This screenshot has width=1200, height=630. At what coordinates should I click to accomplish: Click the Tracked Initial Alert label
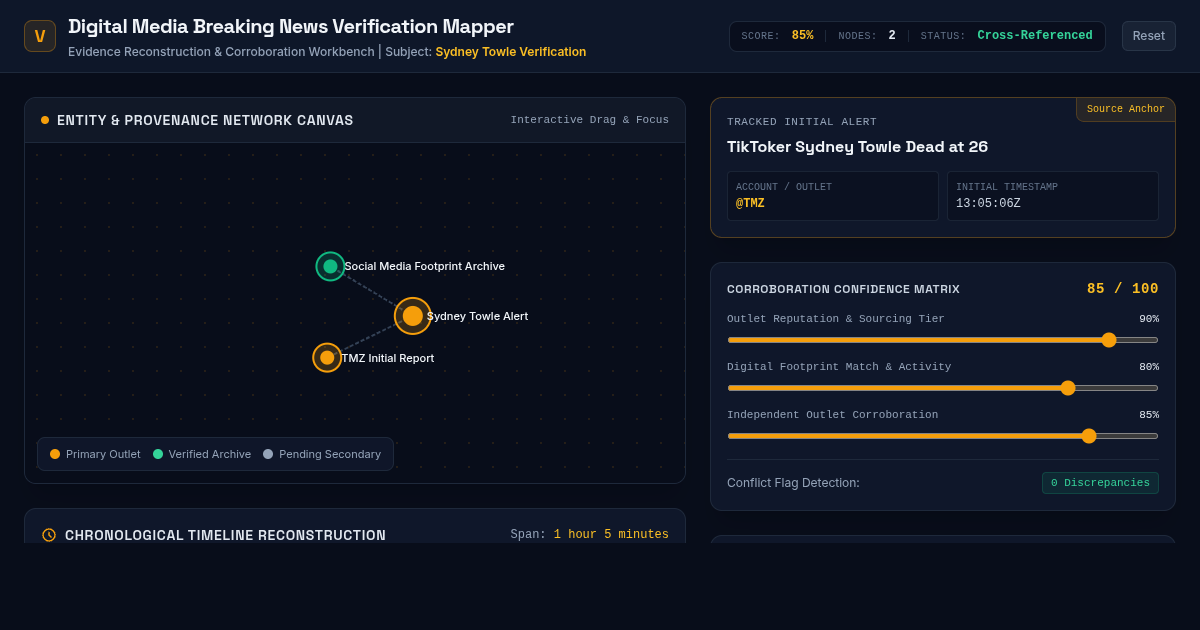click(802, 122)
